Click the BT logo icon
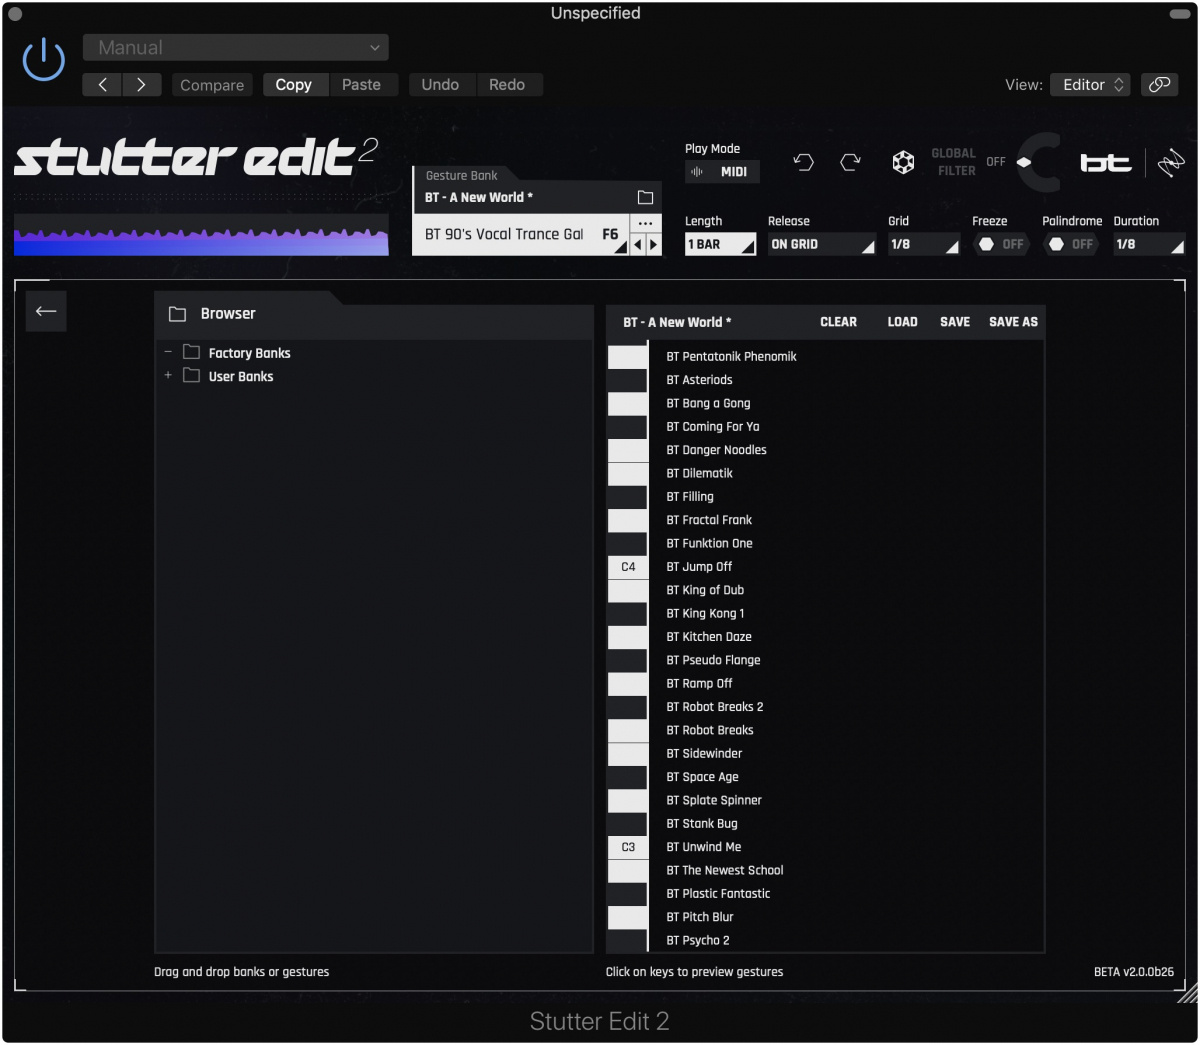1200x1045 pixels. pyautogui.click(x=1106, y=161)
